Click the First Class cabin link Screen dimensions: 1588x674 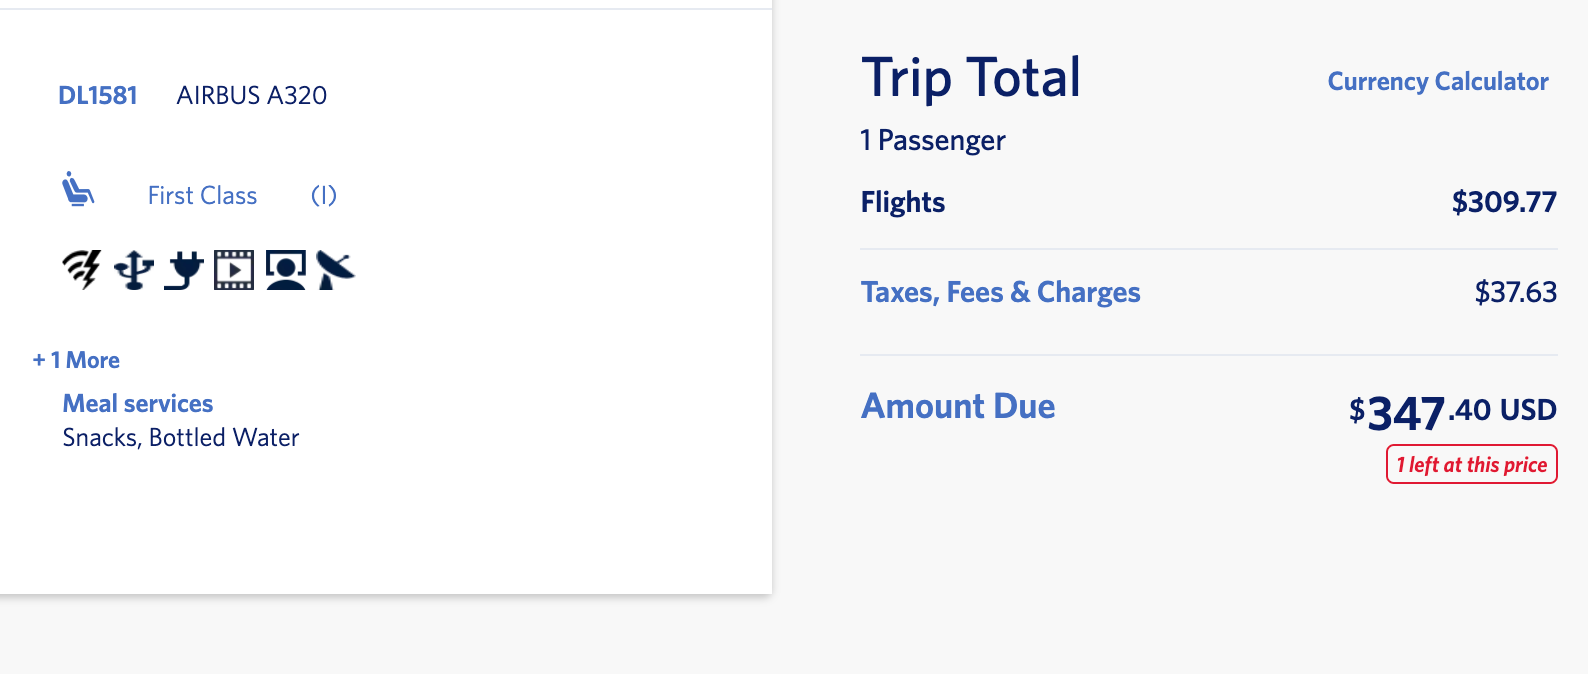(x=202, y=196)
